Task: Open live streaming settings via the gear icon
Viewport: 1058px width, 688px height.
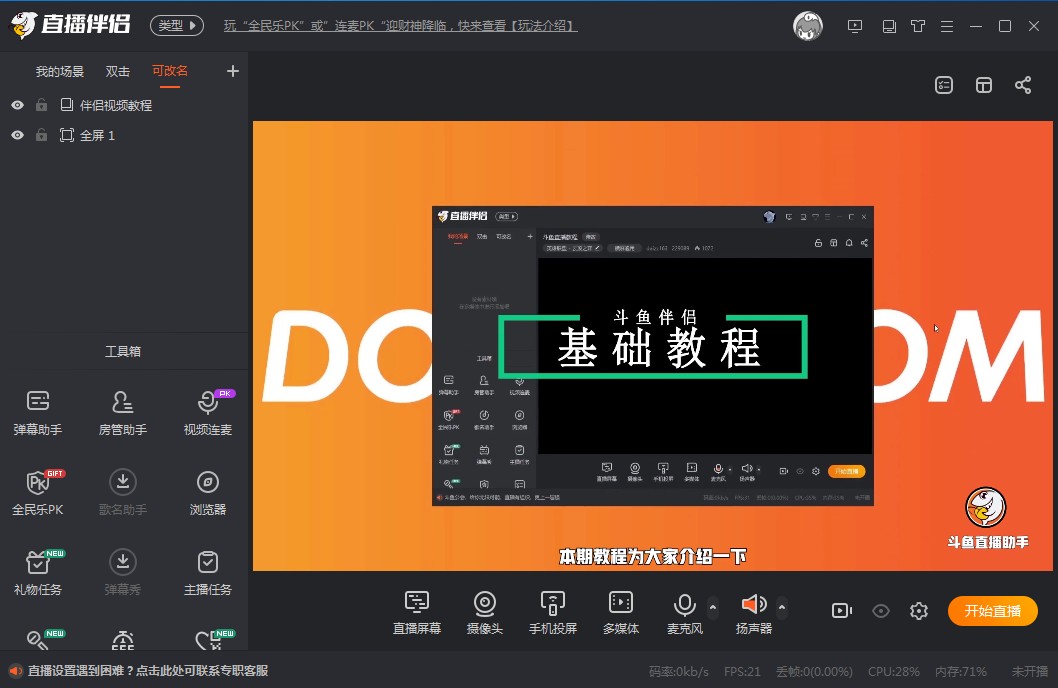Action: coord(919,610)
